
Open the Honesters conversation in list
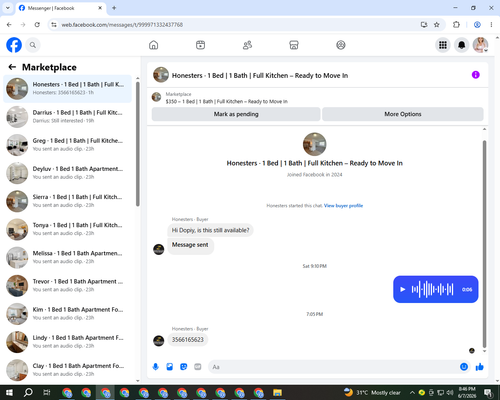click(x=67, y=89)
